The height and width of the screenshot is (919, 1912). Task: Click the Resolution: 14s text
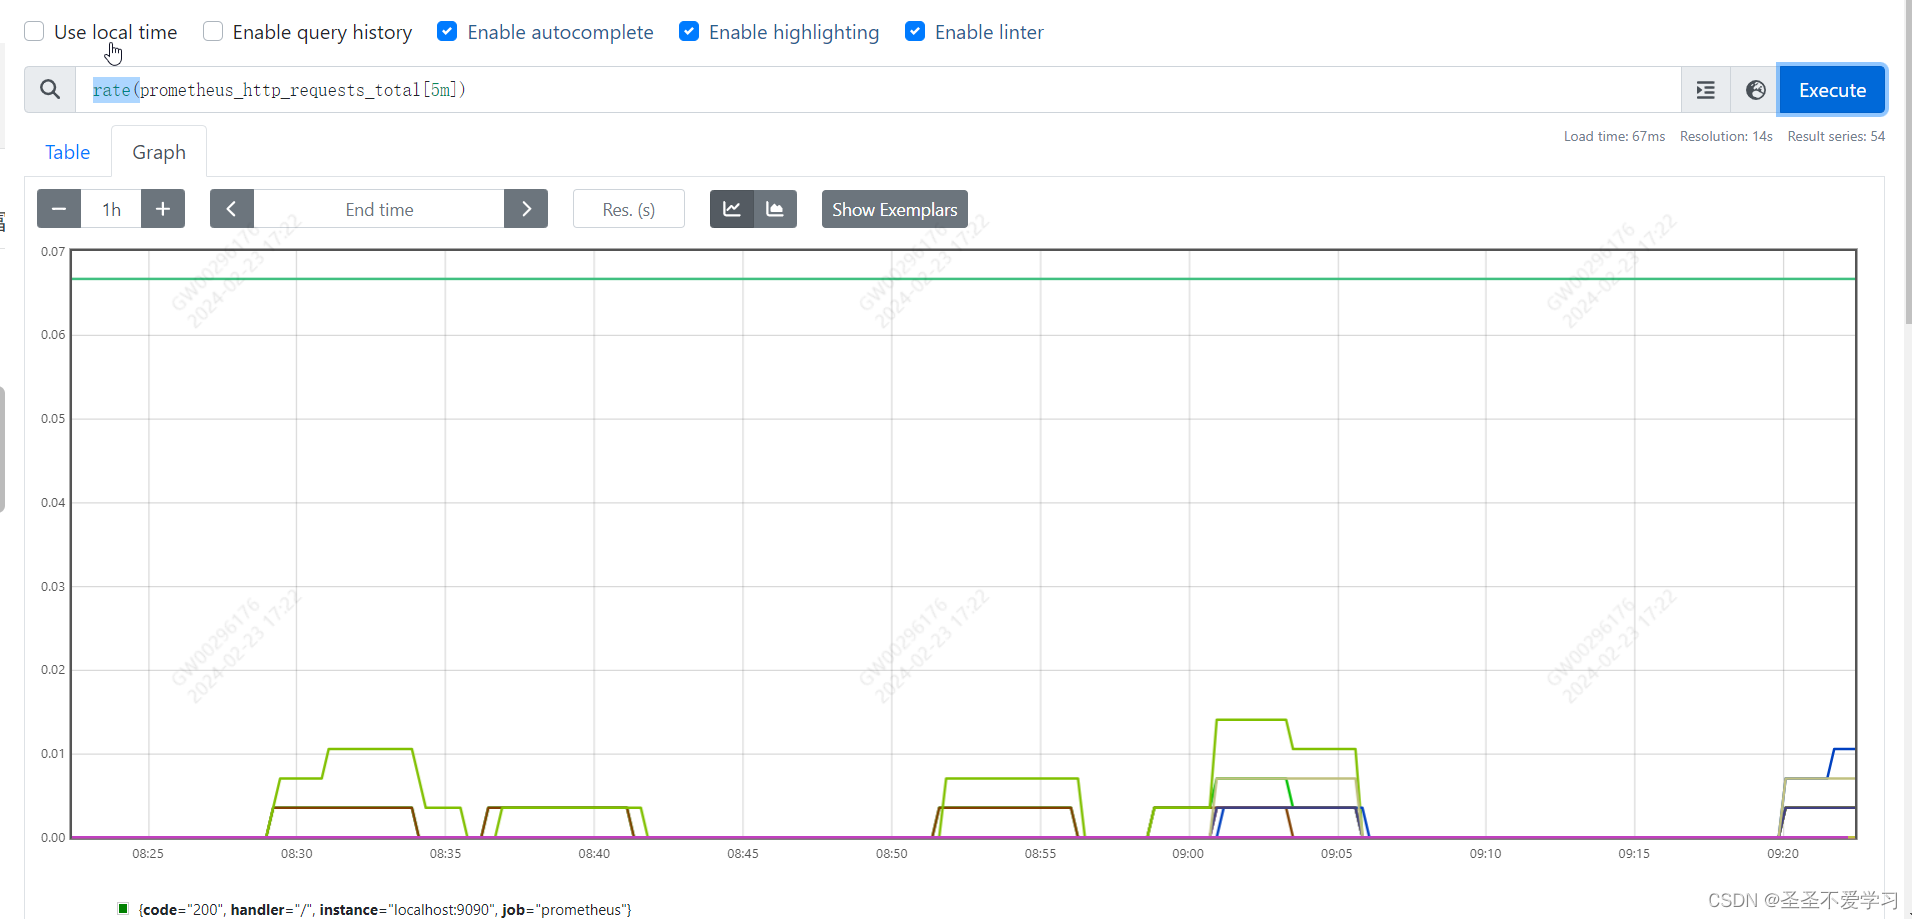click(1726, 136)
